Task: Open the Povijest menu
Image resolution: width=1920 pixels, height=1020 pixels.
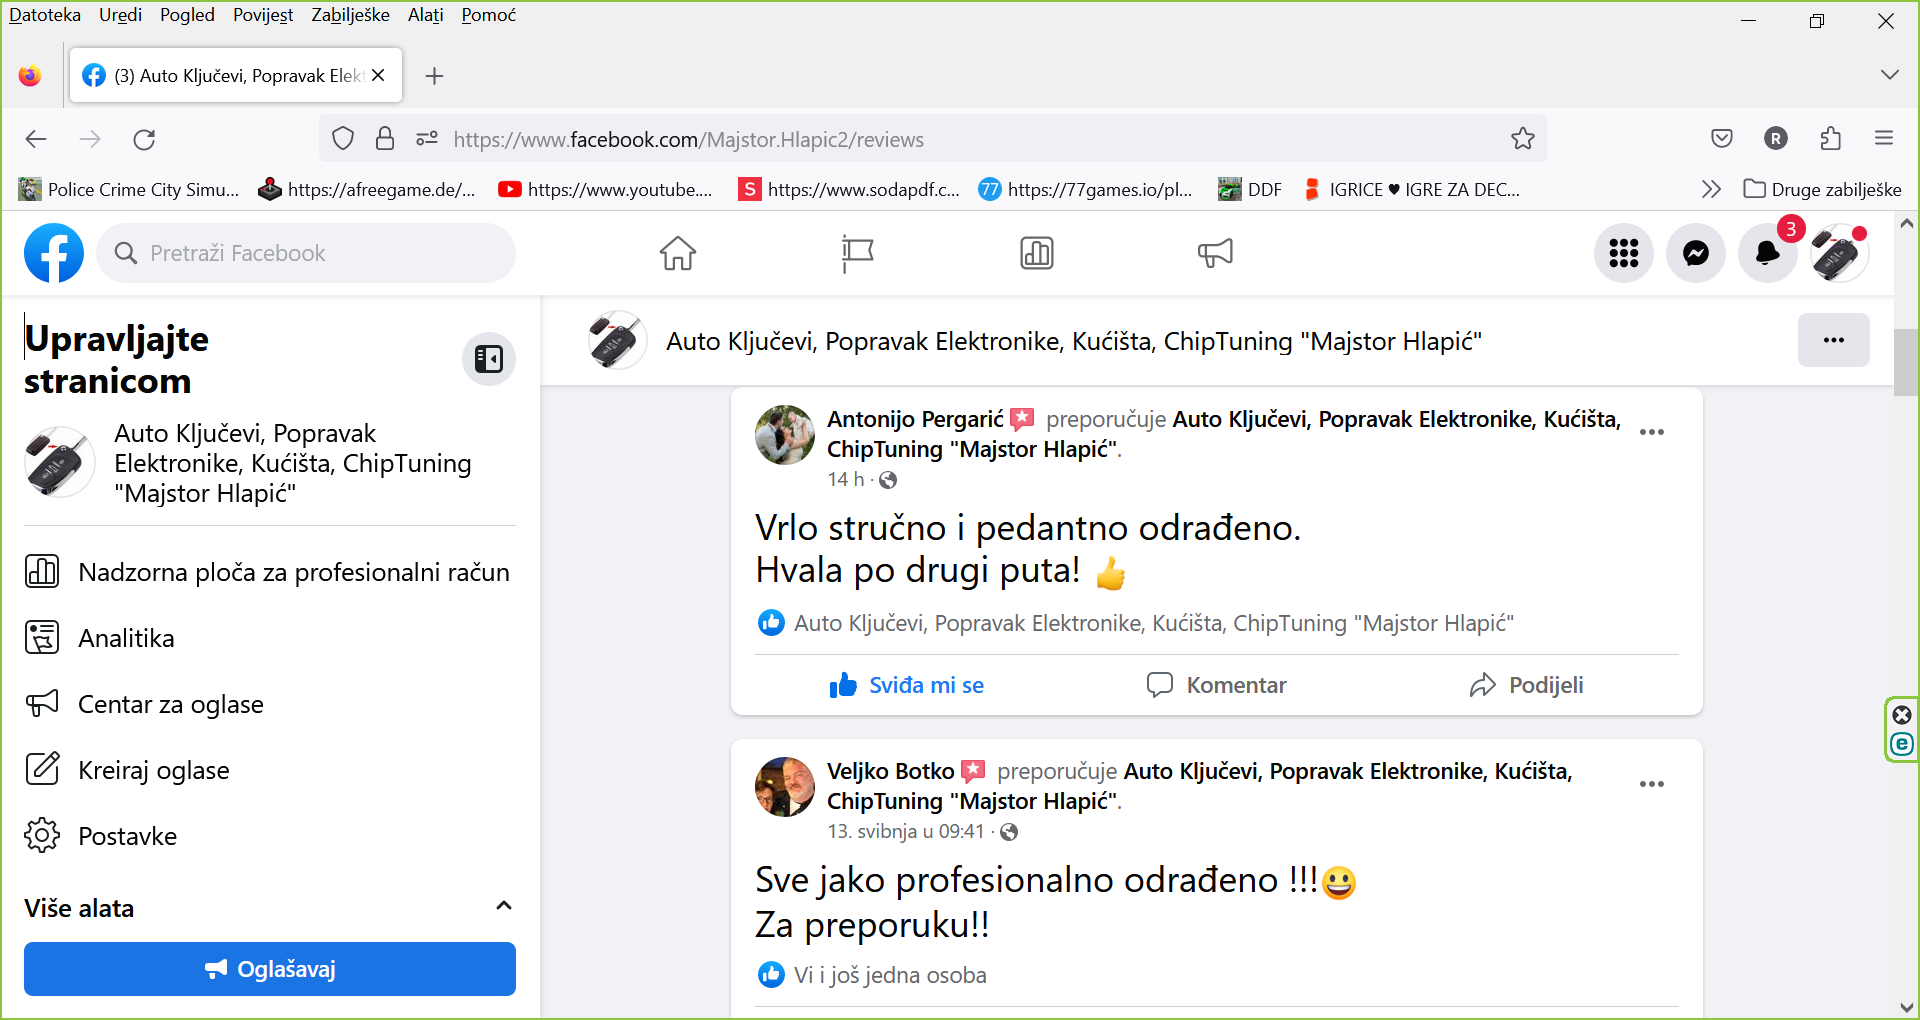Action: [x=263, y=15]
